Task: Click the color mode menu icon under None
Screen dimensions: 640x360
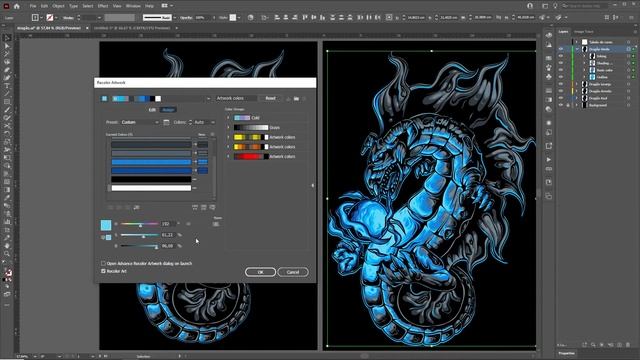Action: [x=216, y=224]
